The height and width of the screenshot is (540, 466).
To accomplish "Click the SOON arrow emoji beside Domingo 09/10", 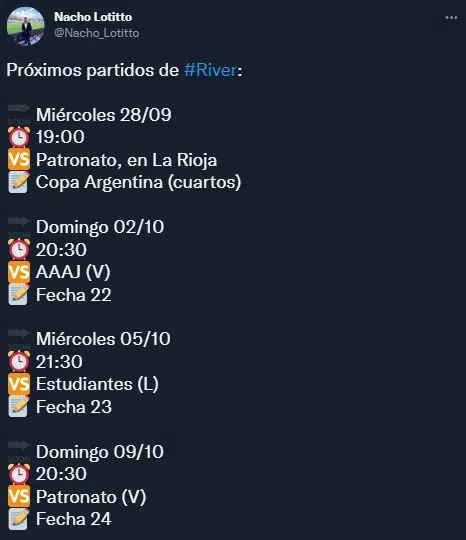I will click(x=19, y=451).
